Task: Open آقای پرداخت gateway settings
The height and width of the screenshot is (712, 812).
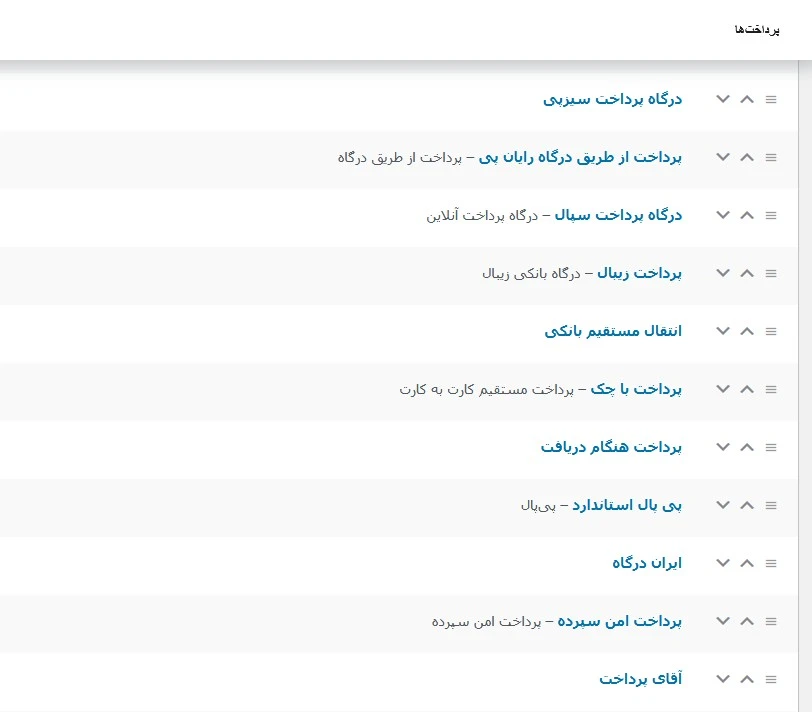Action: click(640, 679)
